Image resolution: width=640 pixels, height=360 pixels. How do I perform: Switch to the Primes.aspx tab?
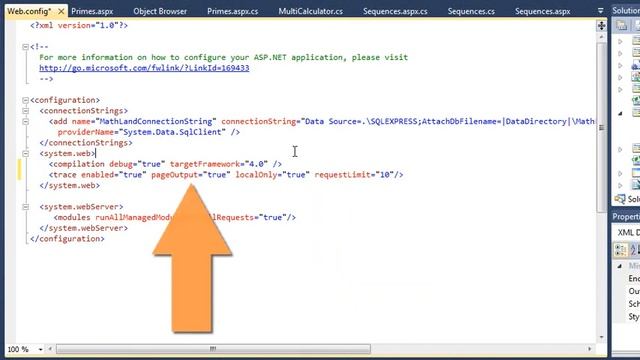[x=92, y=11]
